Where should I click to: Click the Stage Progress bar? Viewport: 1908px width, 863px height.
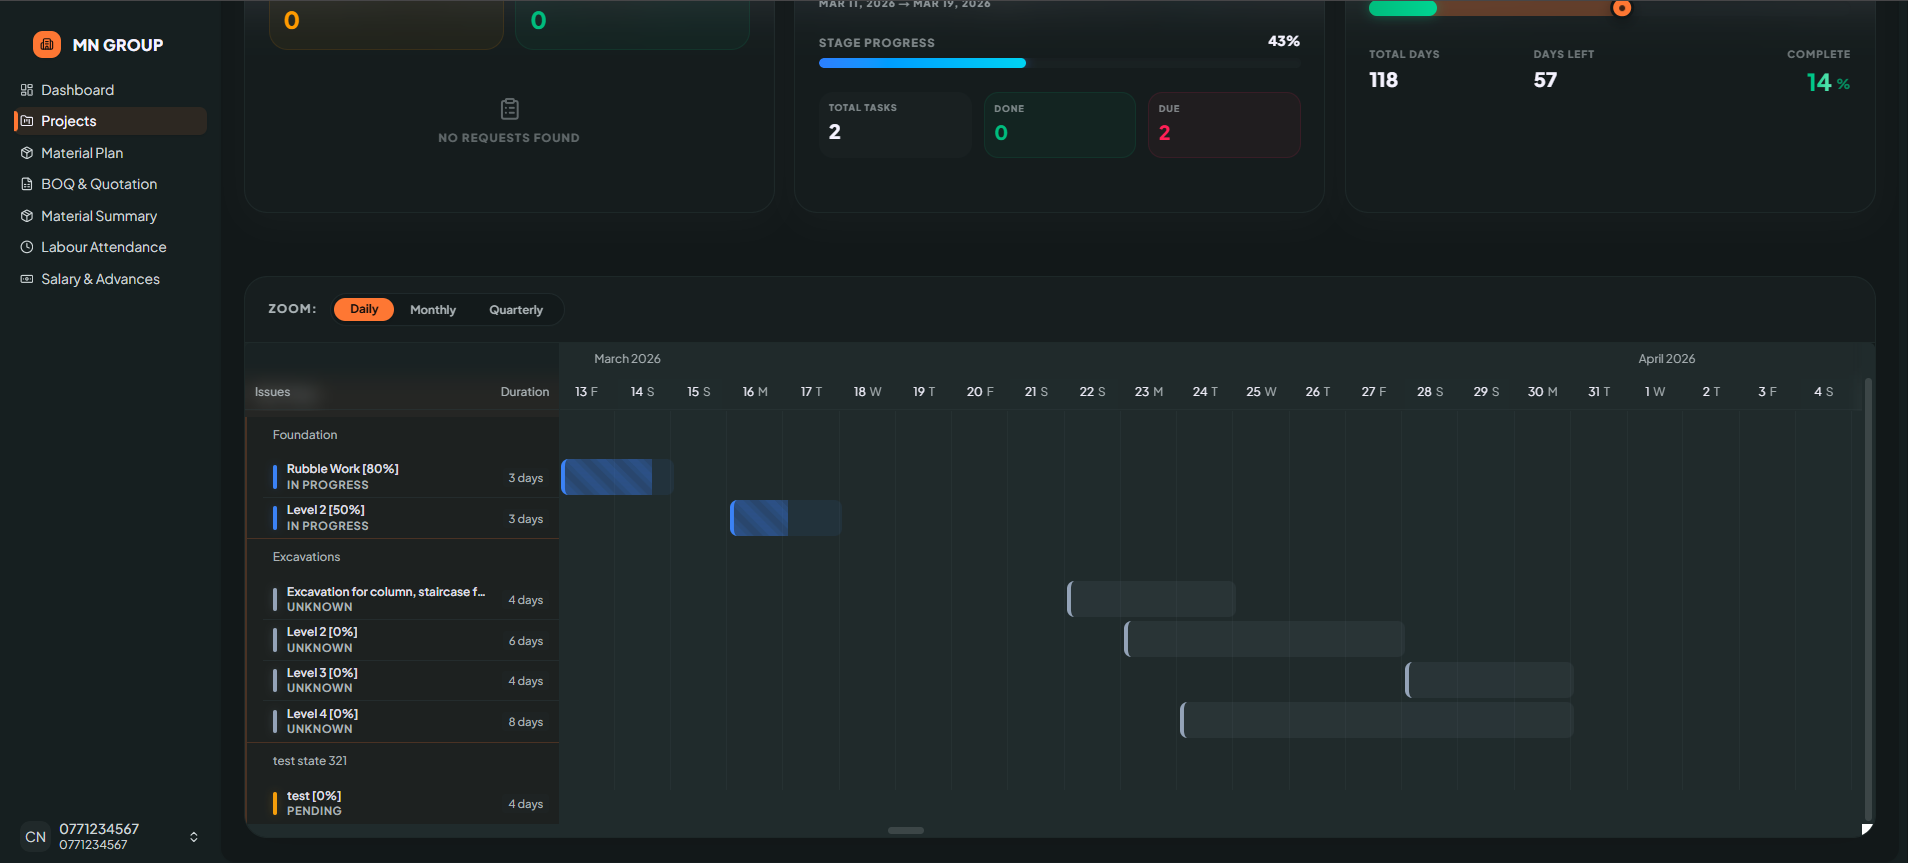[1059, 63]
